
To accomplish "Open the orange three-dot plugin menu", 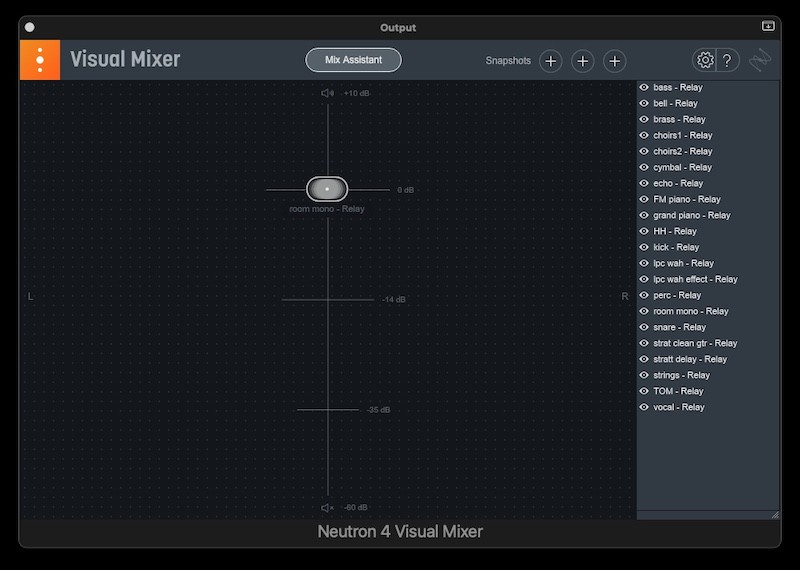I will (x=40, y=60).
